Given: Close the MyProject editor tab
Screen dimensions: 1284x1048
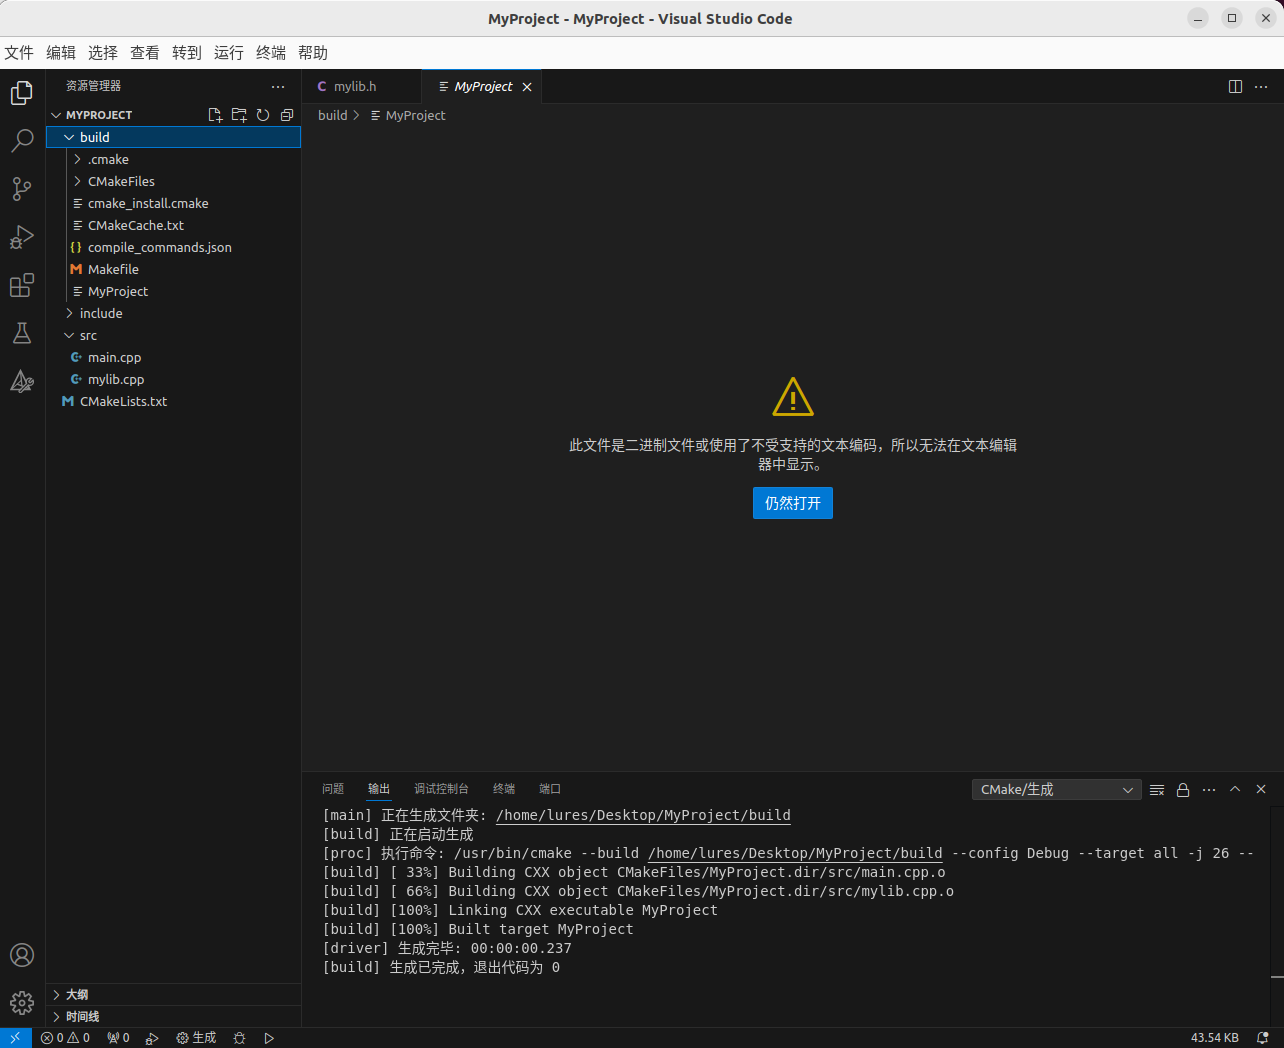Looking at the screenshot, I should coord(527,87).
